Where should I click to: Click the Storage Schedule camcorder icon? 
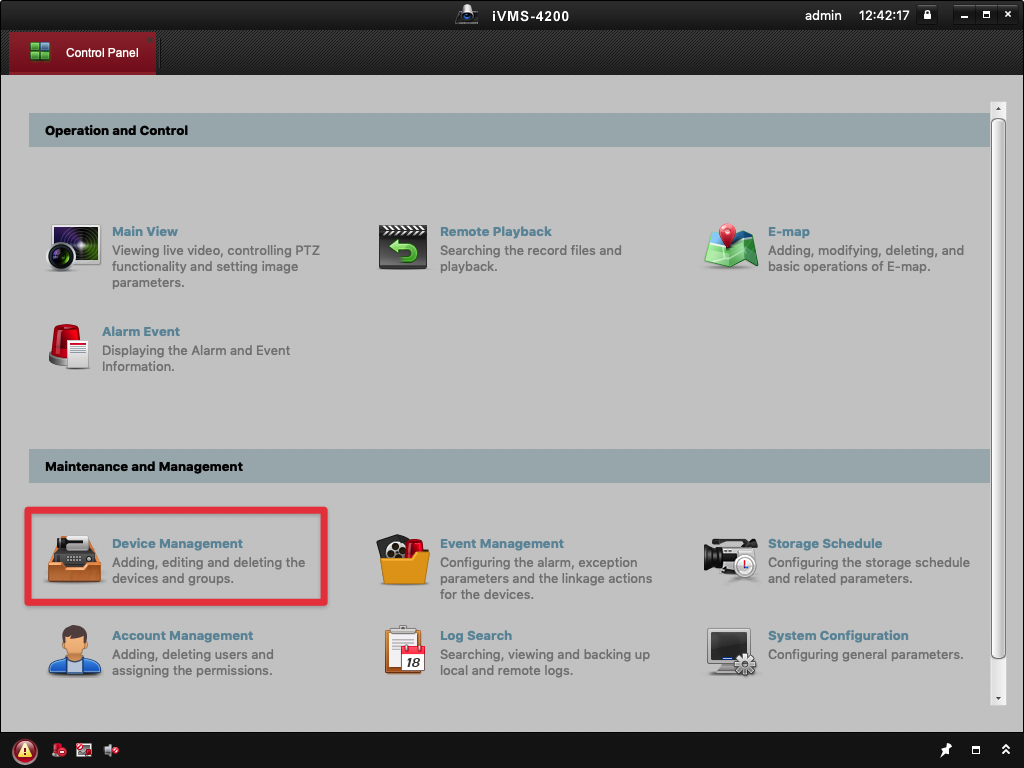point(730,560)
